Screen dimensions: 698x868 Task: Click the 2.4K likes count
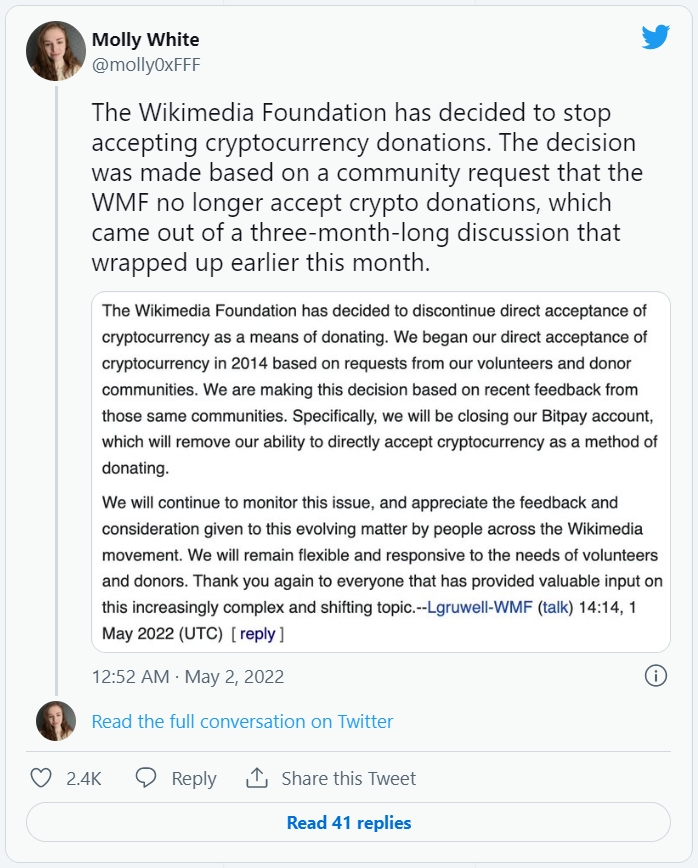[84, 778]
